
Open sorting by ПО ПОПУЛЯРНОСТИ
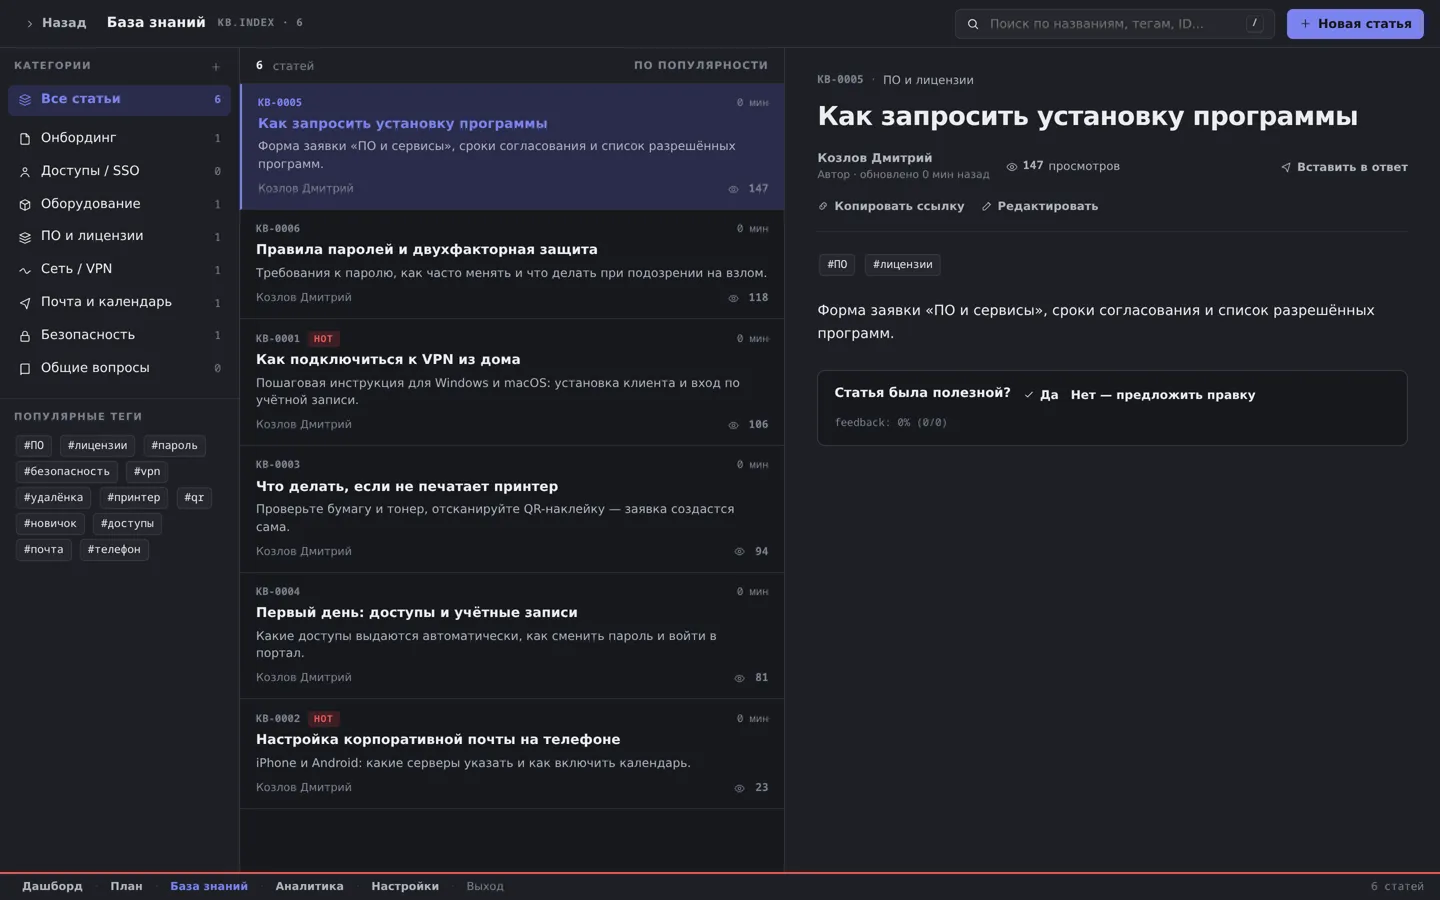(701, 66)
